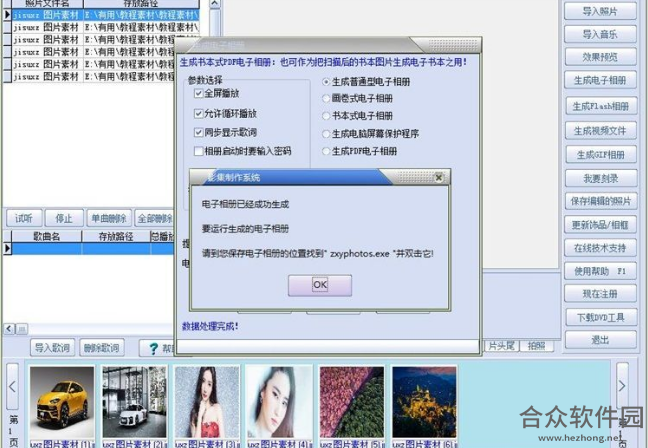This screenshot has width=648, height=448.
Task: Select the white car showroom thumbnail
Action: click(134, 403)
